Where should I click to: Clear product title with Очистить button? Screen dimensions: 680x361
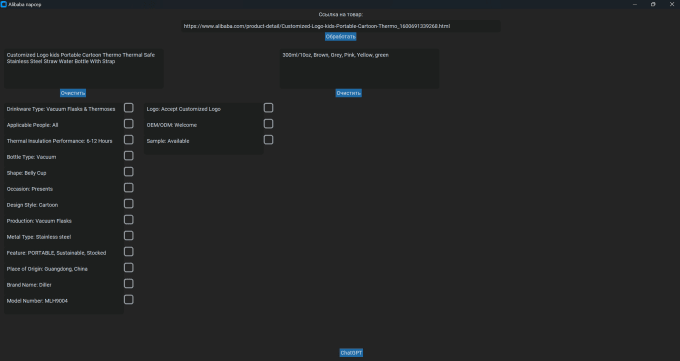point(73,93)
